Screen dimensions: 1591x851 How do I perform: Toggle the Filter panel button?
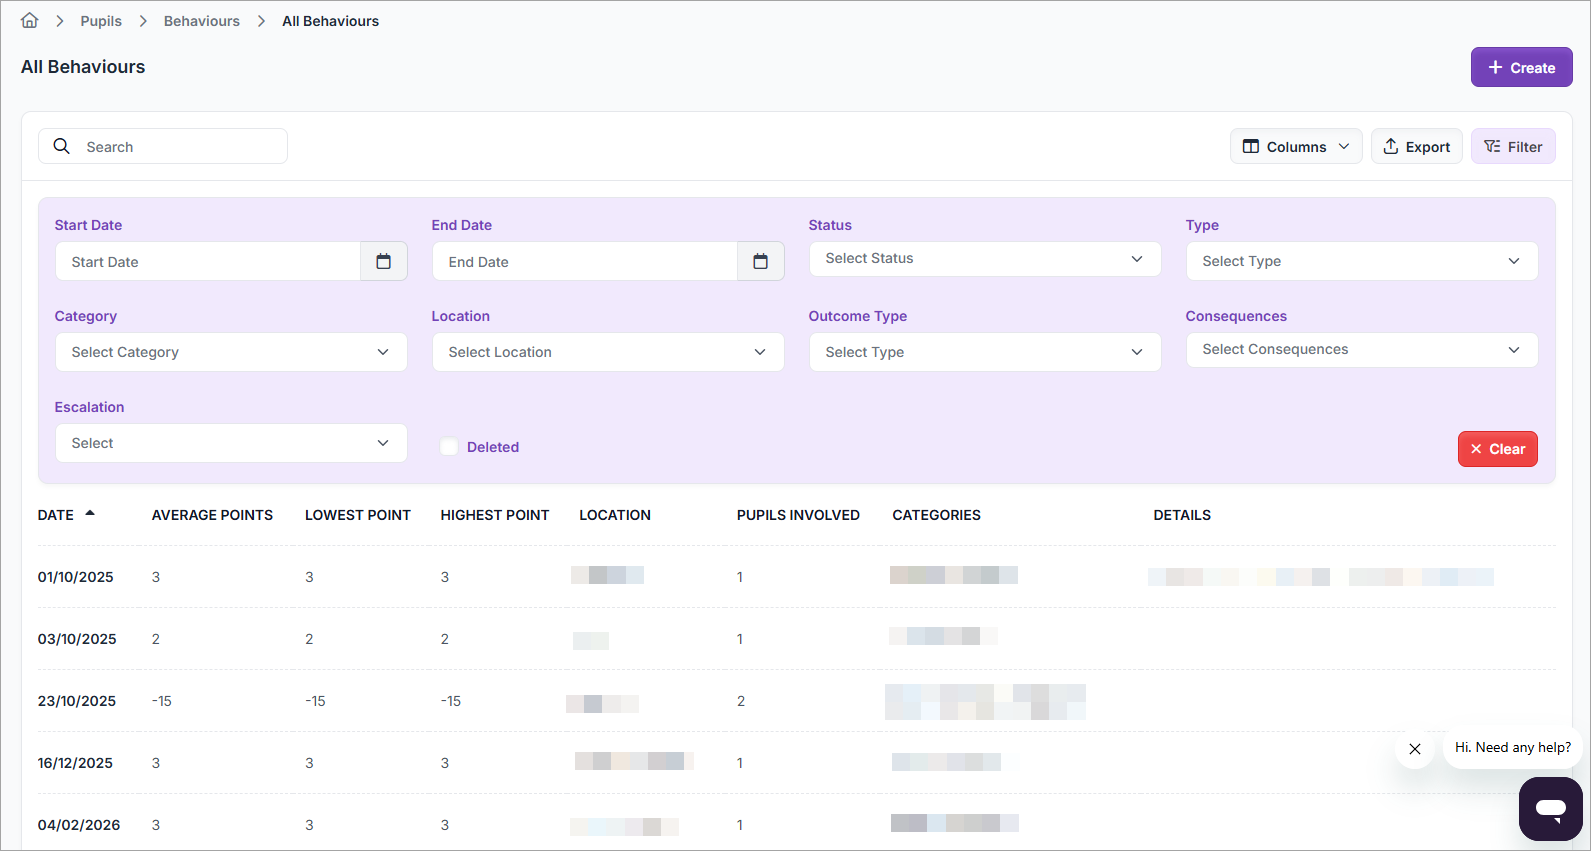tap(1512, 147)
